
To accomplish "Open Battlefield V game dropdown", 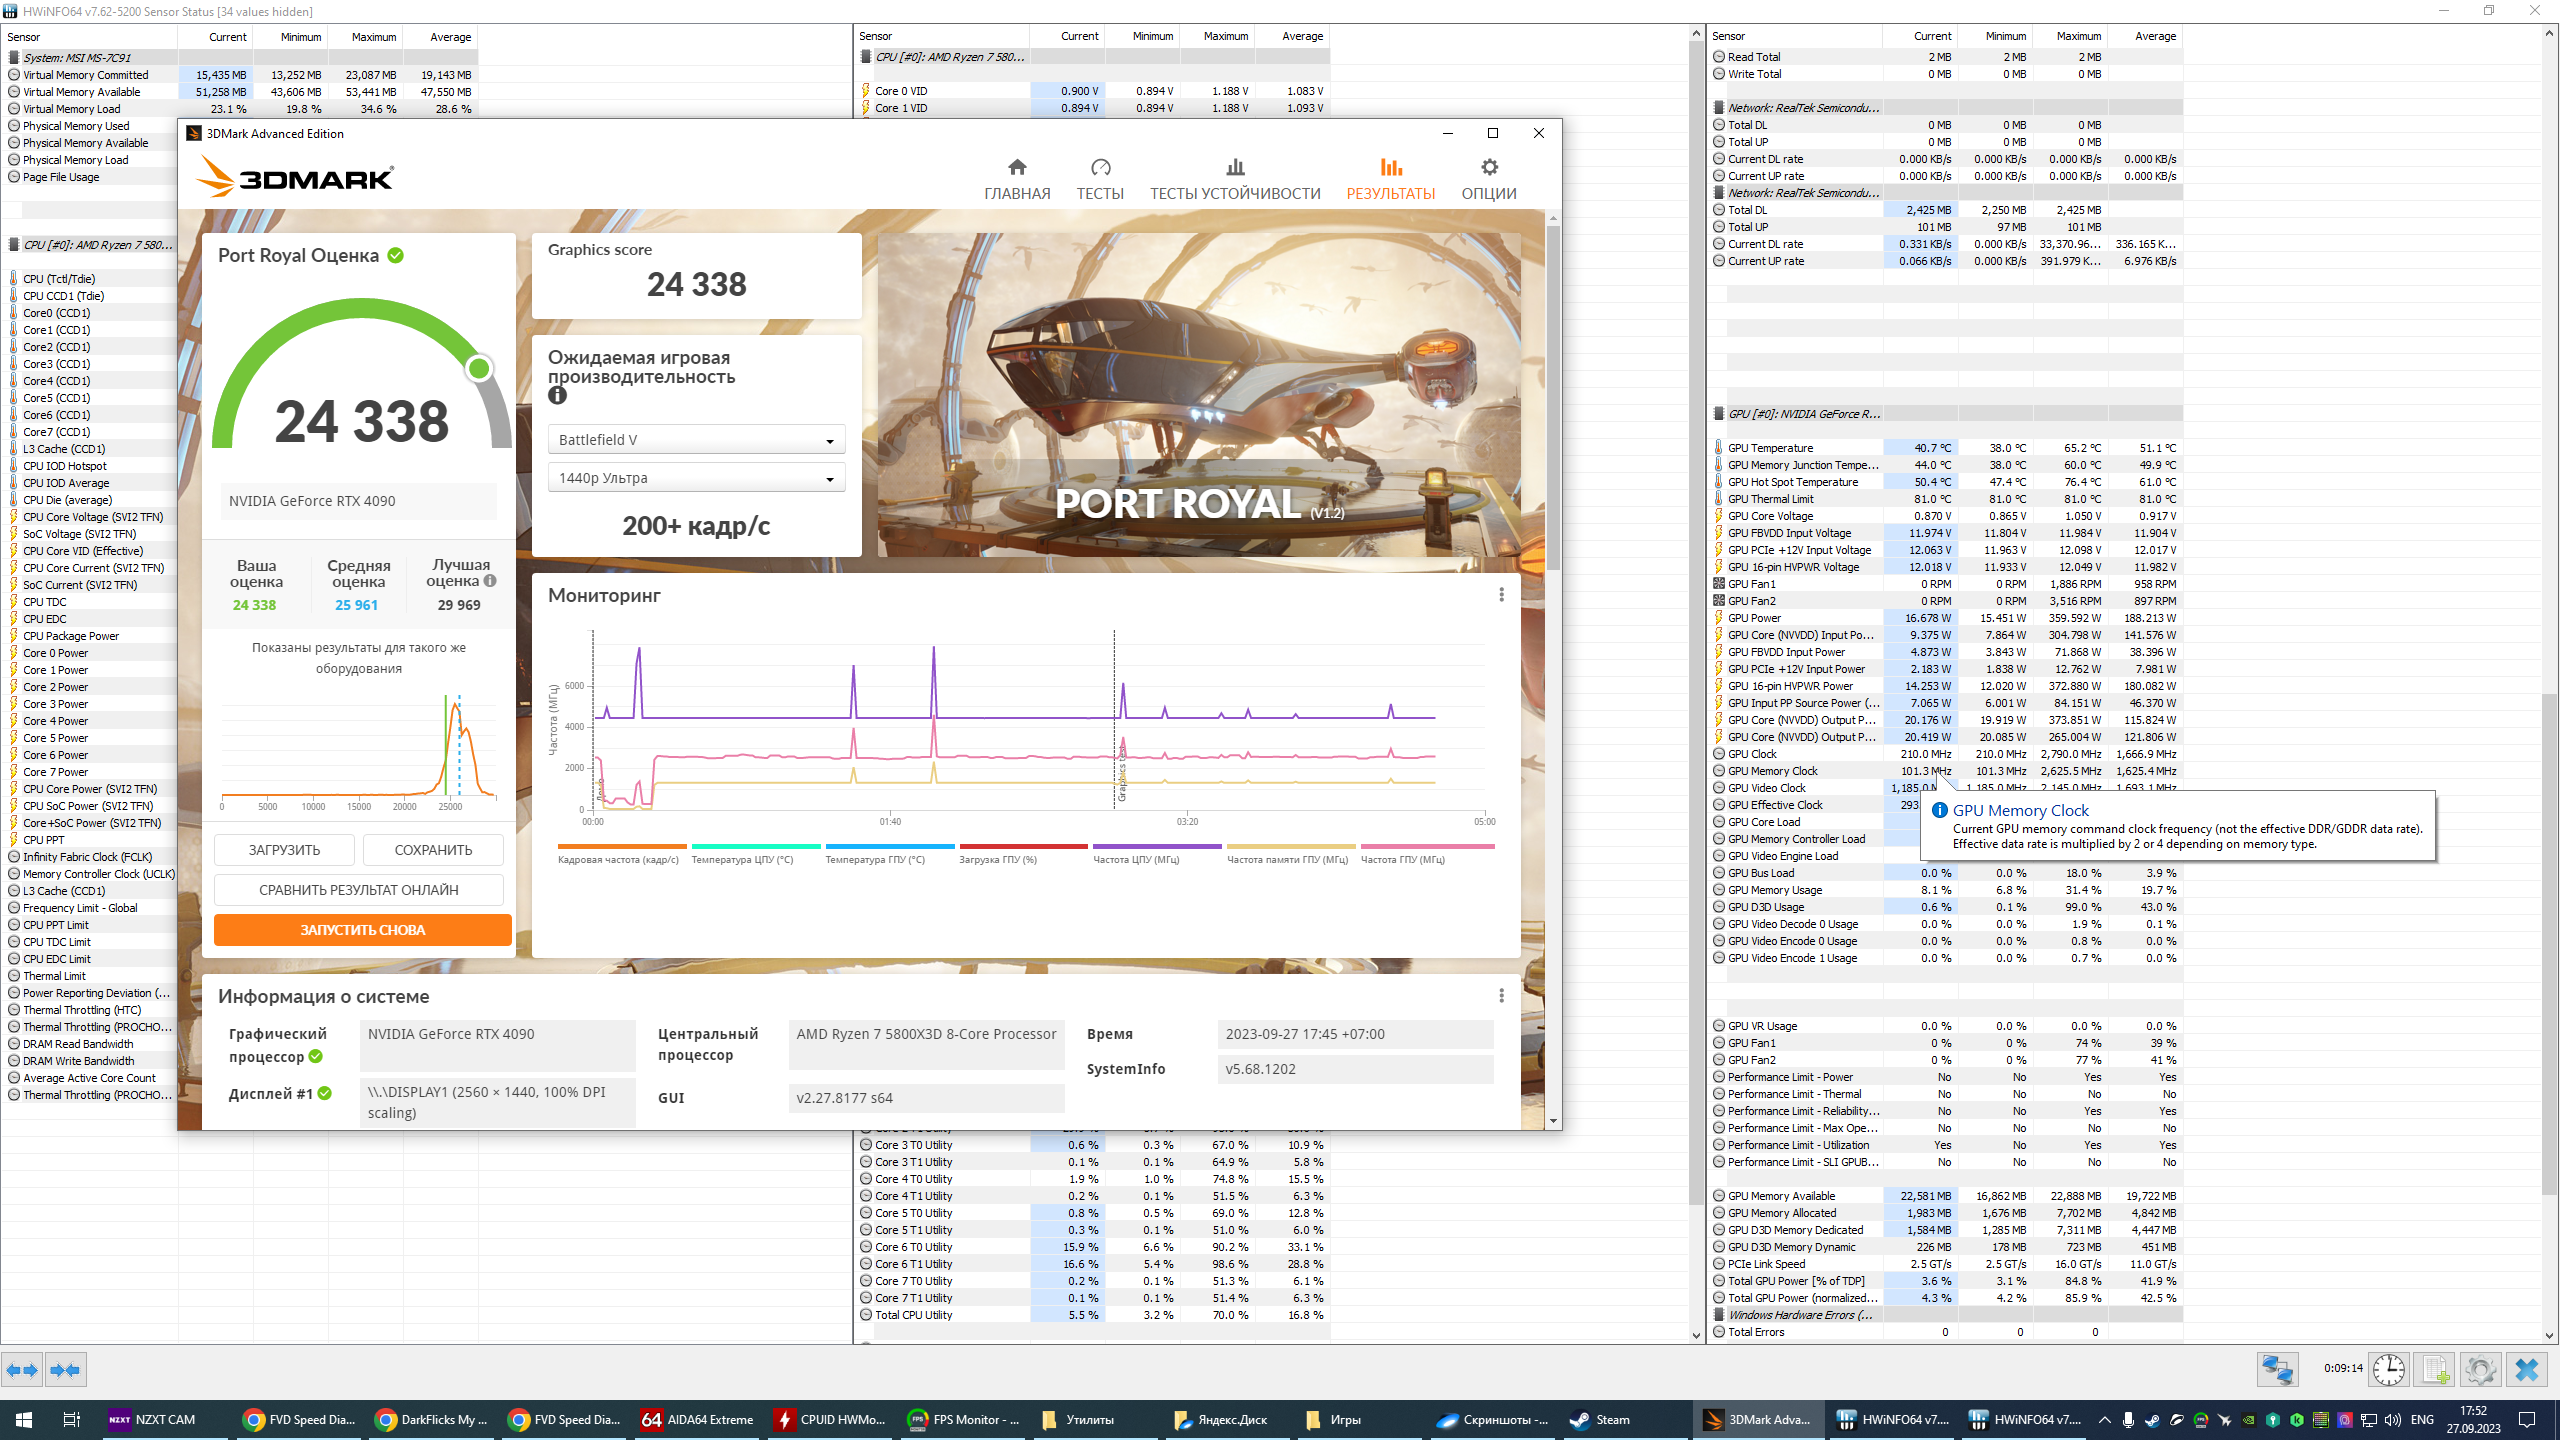I will (x=696, y=440).
